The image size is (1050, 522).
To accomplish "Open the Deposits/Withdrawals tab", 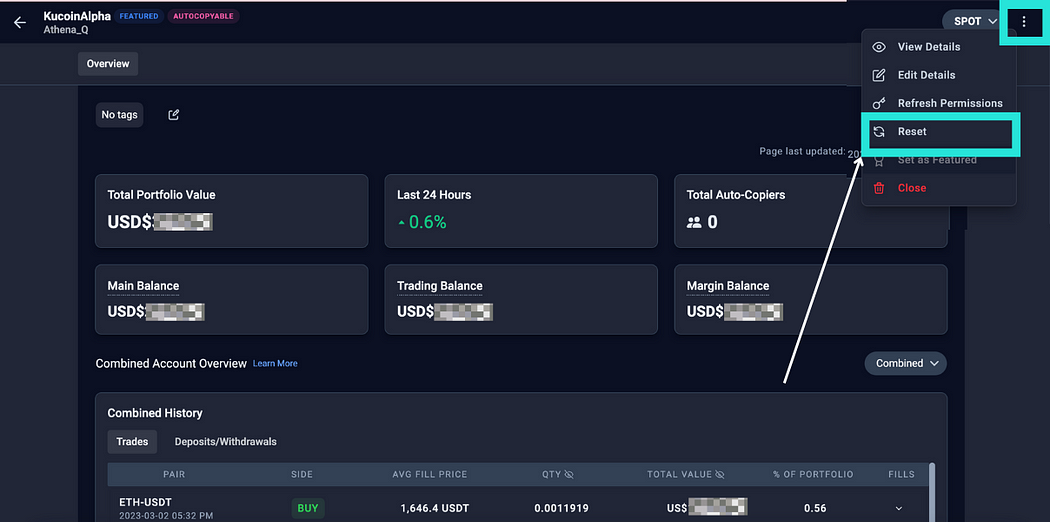I will click(226, 442).
